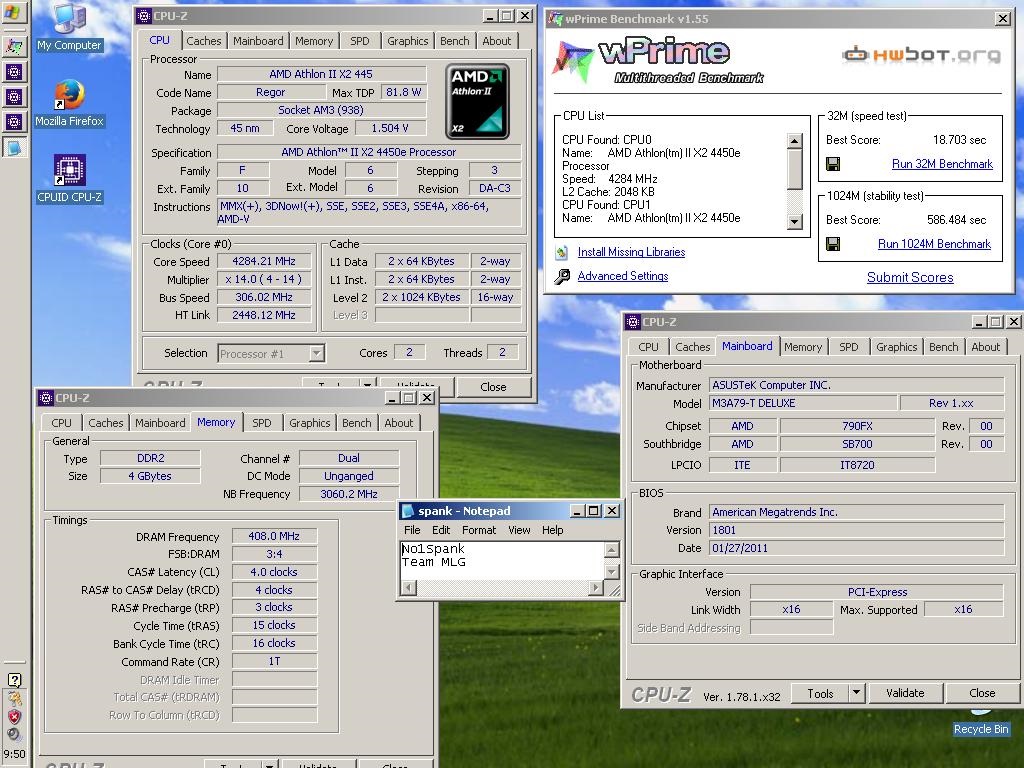Click the 1024M Best Score 586.484 sec
Screen dimensions: 1024x768
point(956,220)
